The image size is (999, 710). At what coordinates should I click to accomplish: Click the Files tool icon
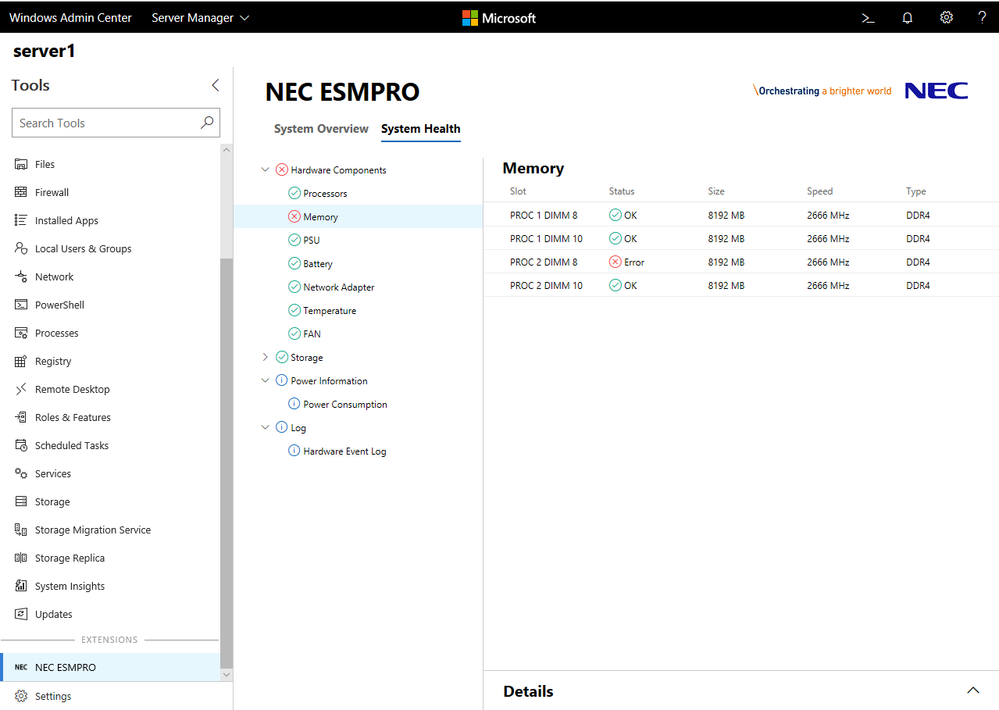(21, 164)
